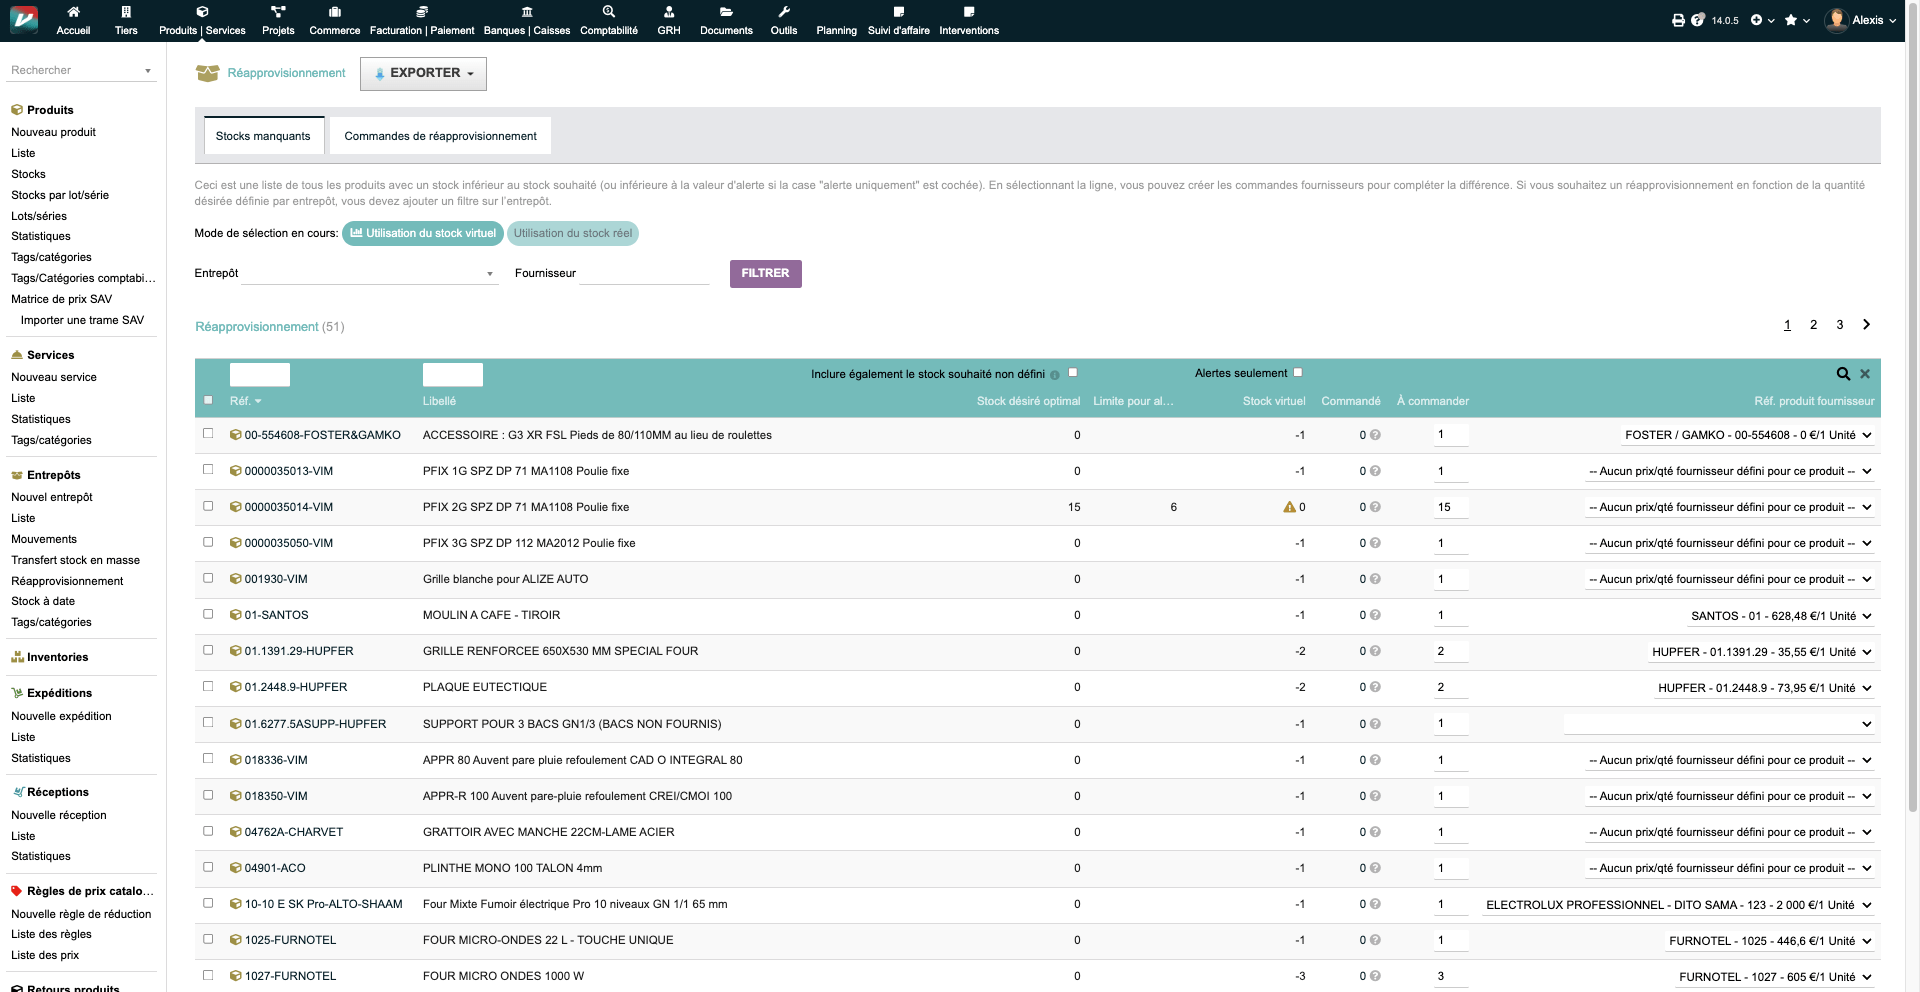Open the Transfert stock en masse link
This screenshot has height=992, width=1920.
click(x=75, y=560)
